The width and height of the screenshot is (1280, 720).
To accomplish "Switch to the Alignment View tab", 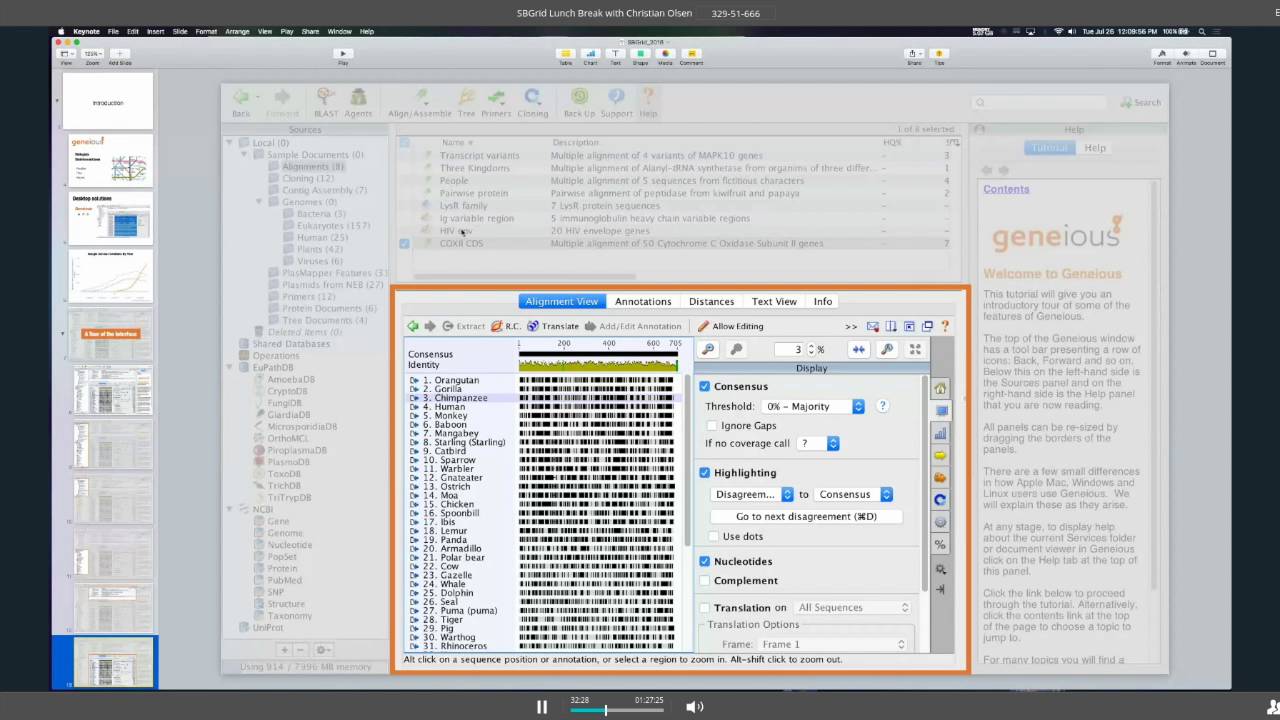I will [561, 301].
